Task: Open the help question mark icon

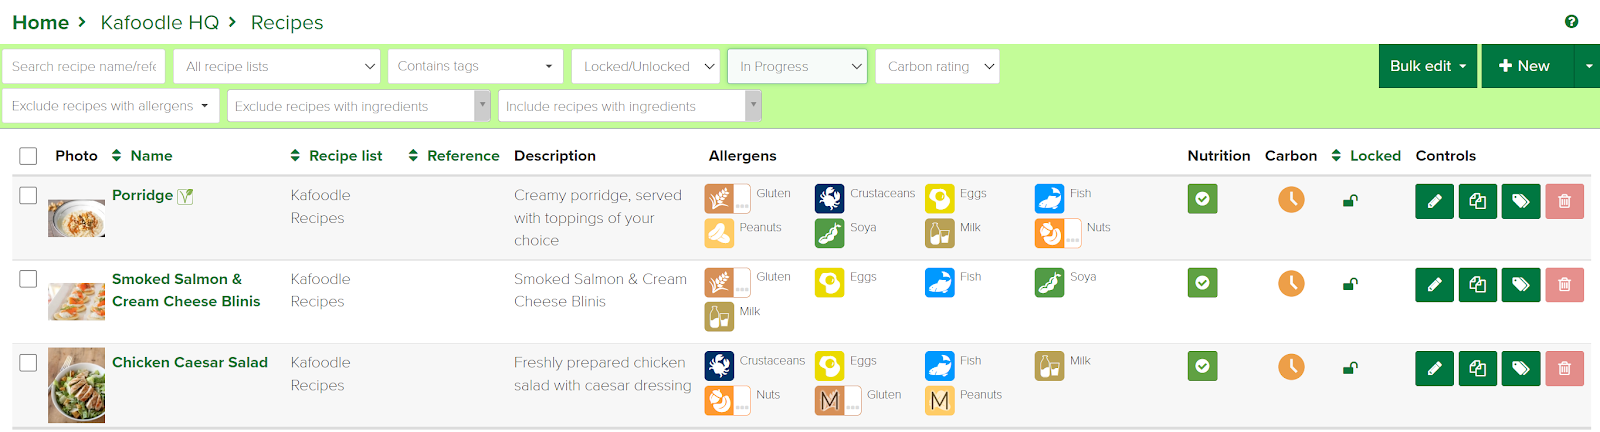Action: click(x=1571, y=21)
